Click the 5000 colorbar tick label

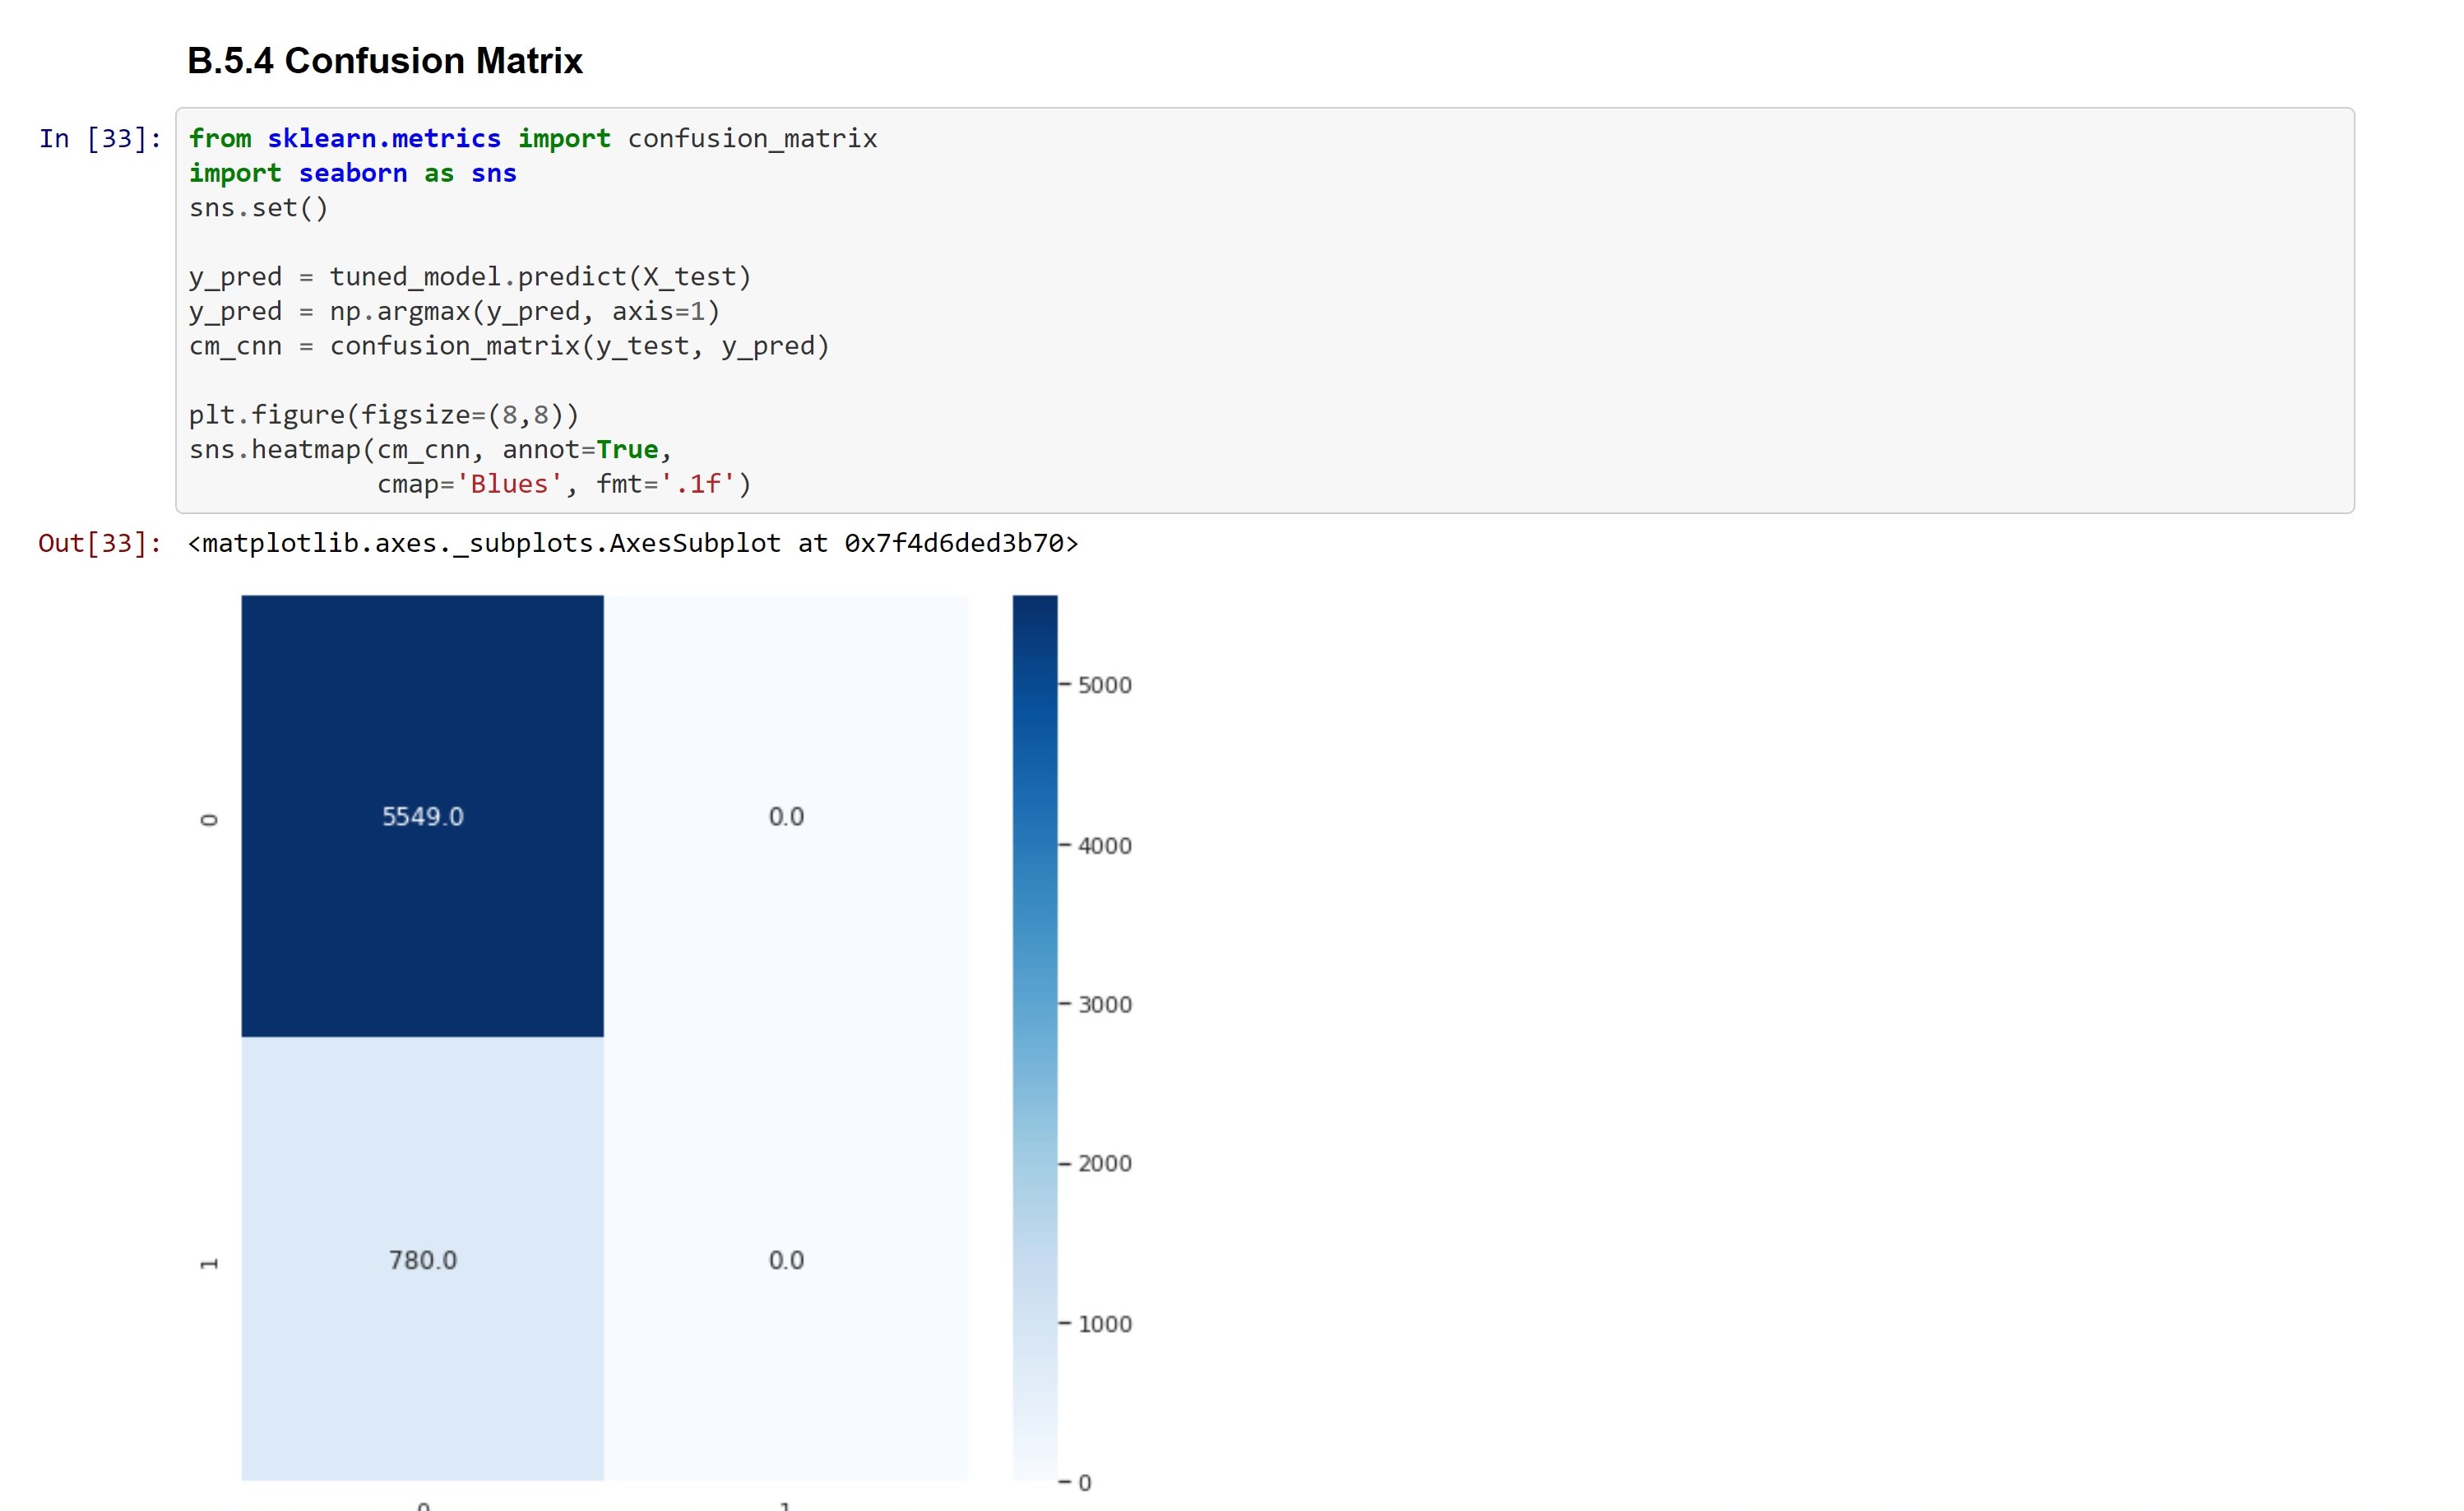point(1104,685)
